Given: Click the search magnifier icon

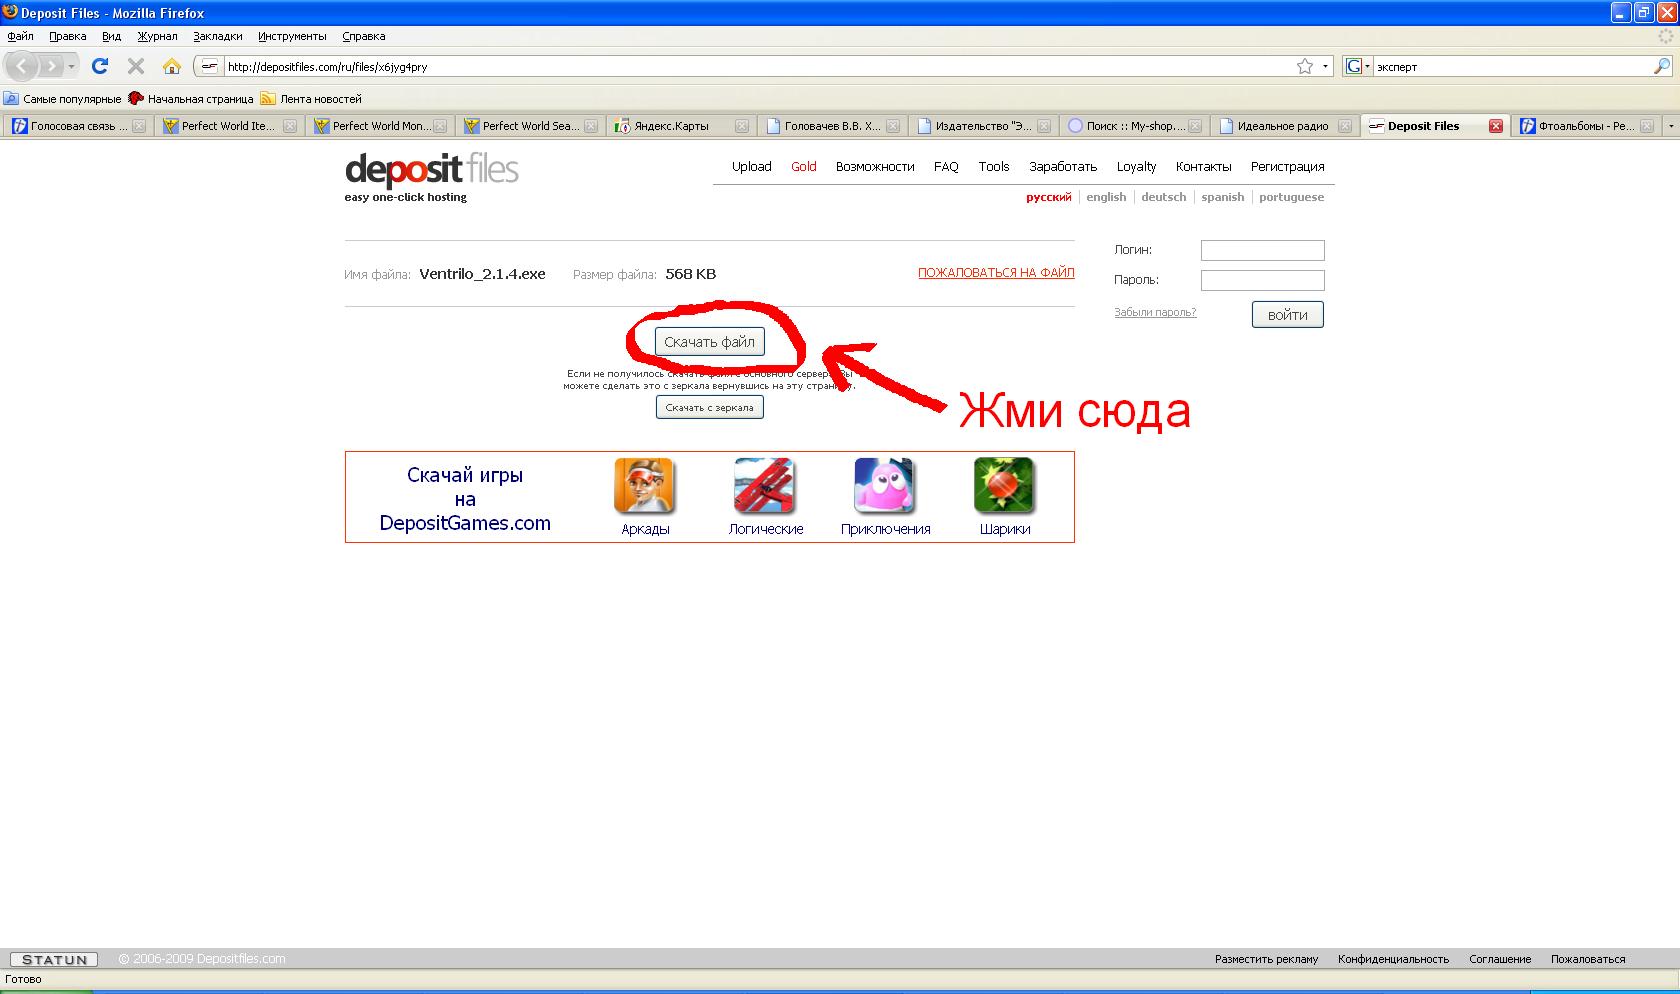Looking at the screenshot, I should tap(1662, 66).
